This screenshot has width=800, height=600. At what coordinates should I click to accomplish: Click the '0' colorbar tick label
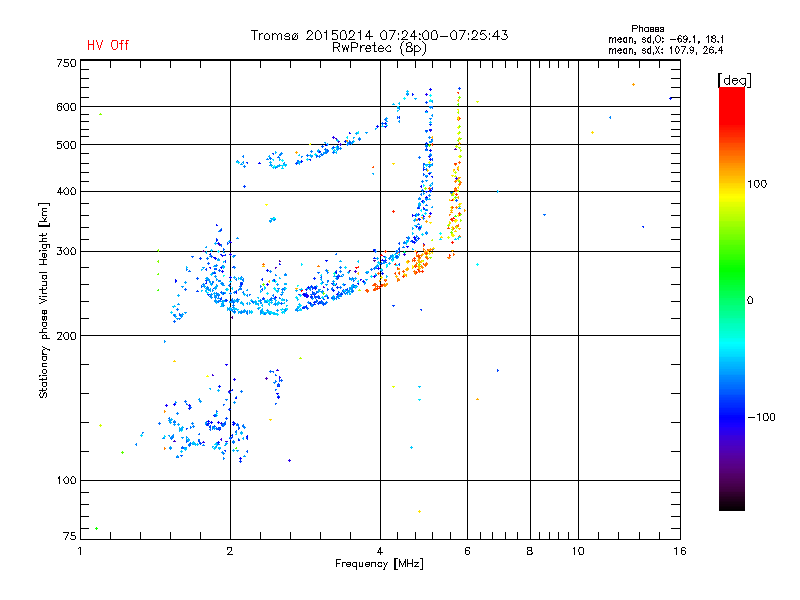tap(750, 301)
